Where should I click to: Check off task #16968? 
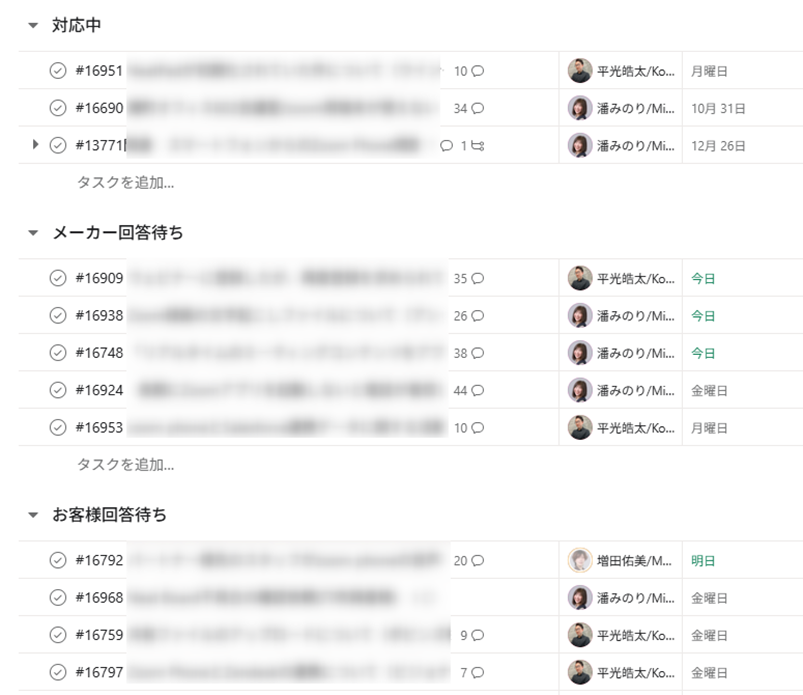pos(58,598)
